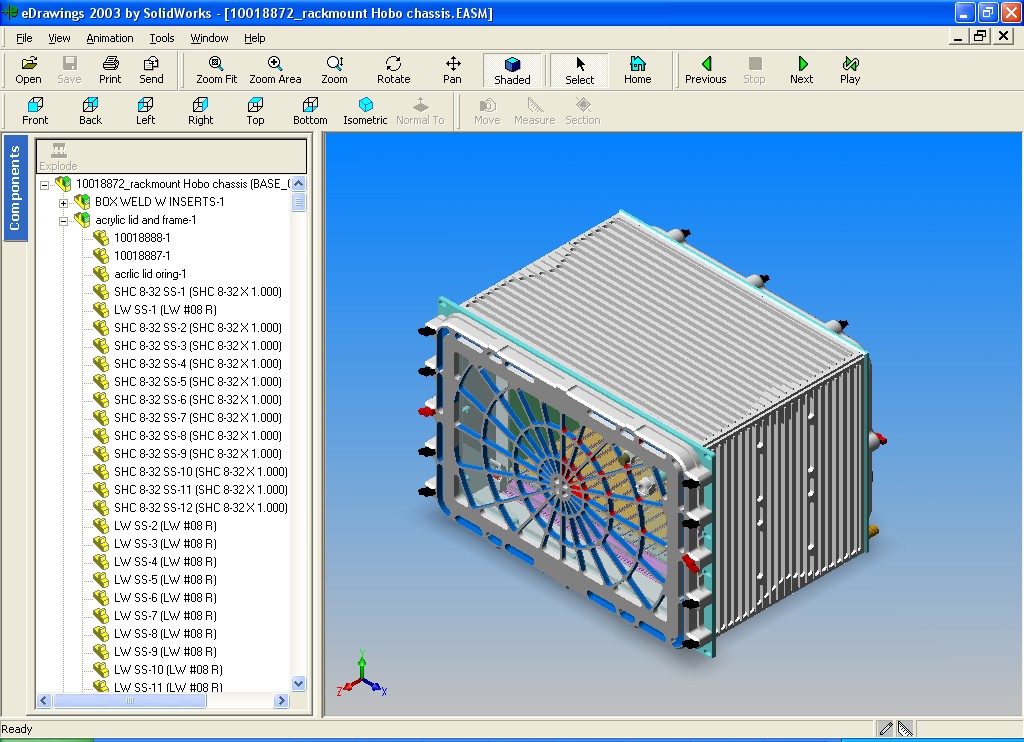The width and height of the screenshot is (1024, 742).
Task: Switch to Right view
Action: 200,111
